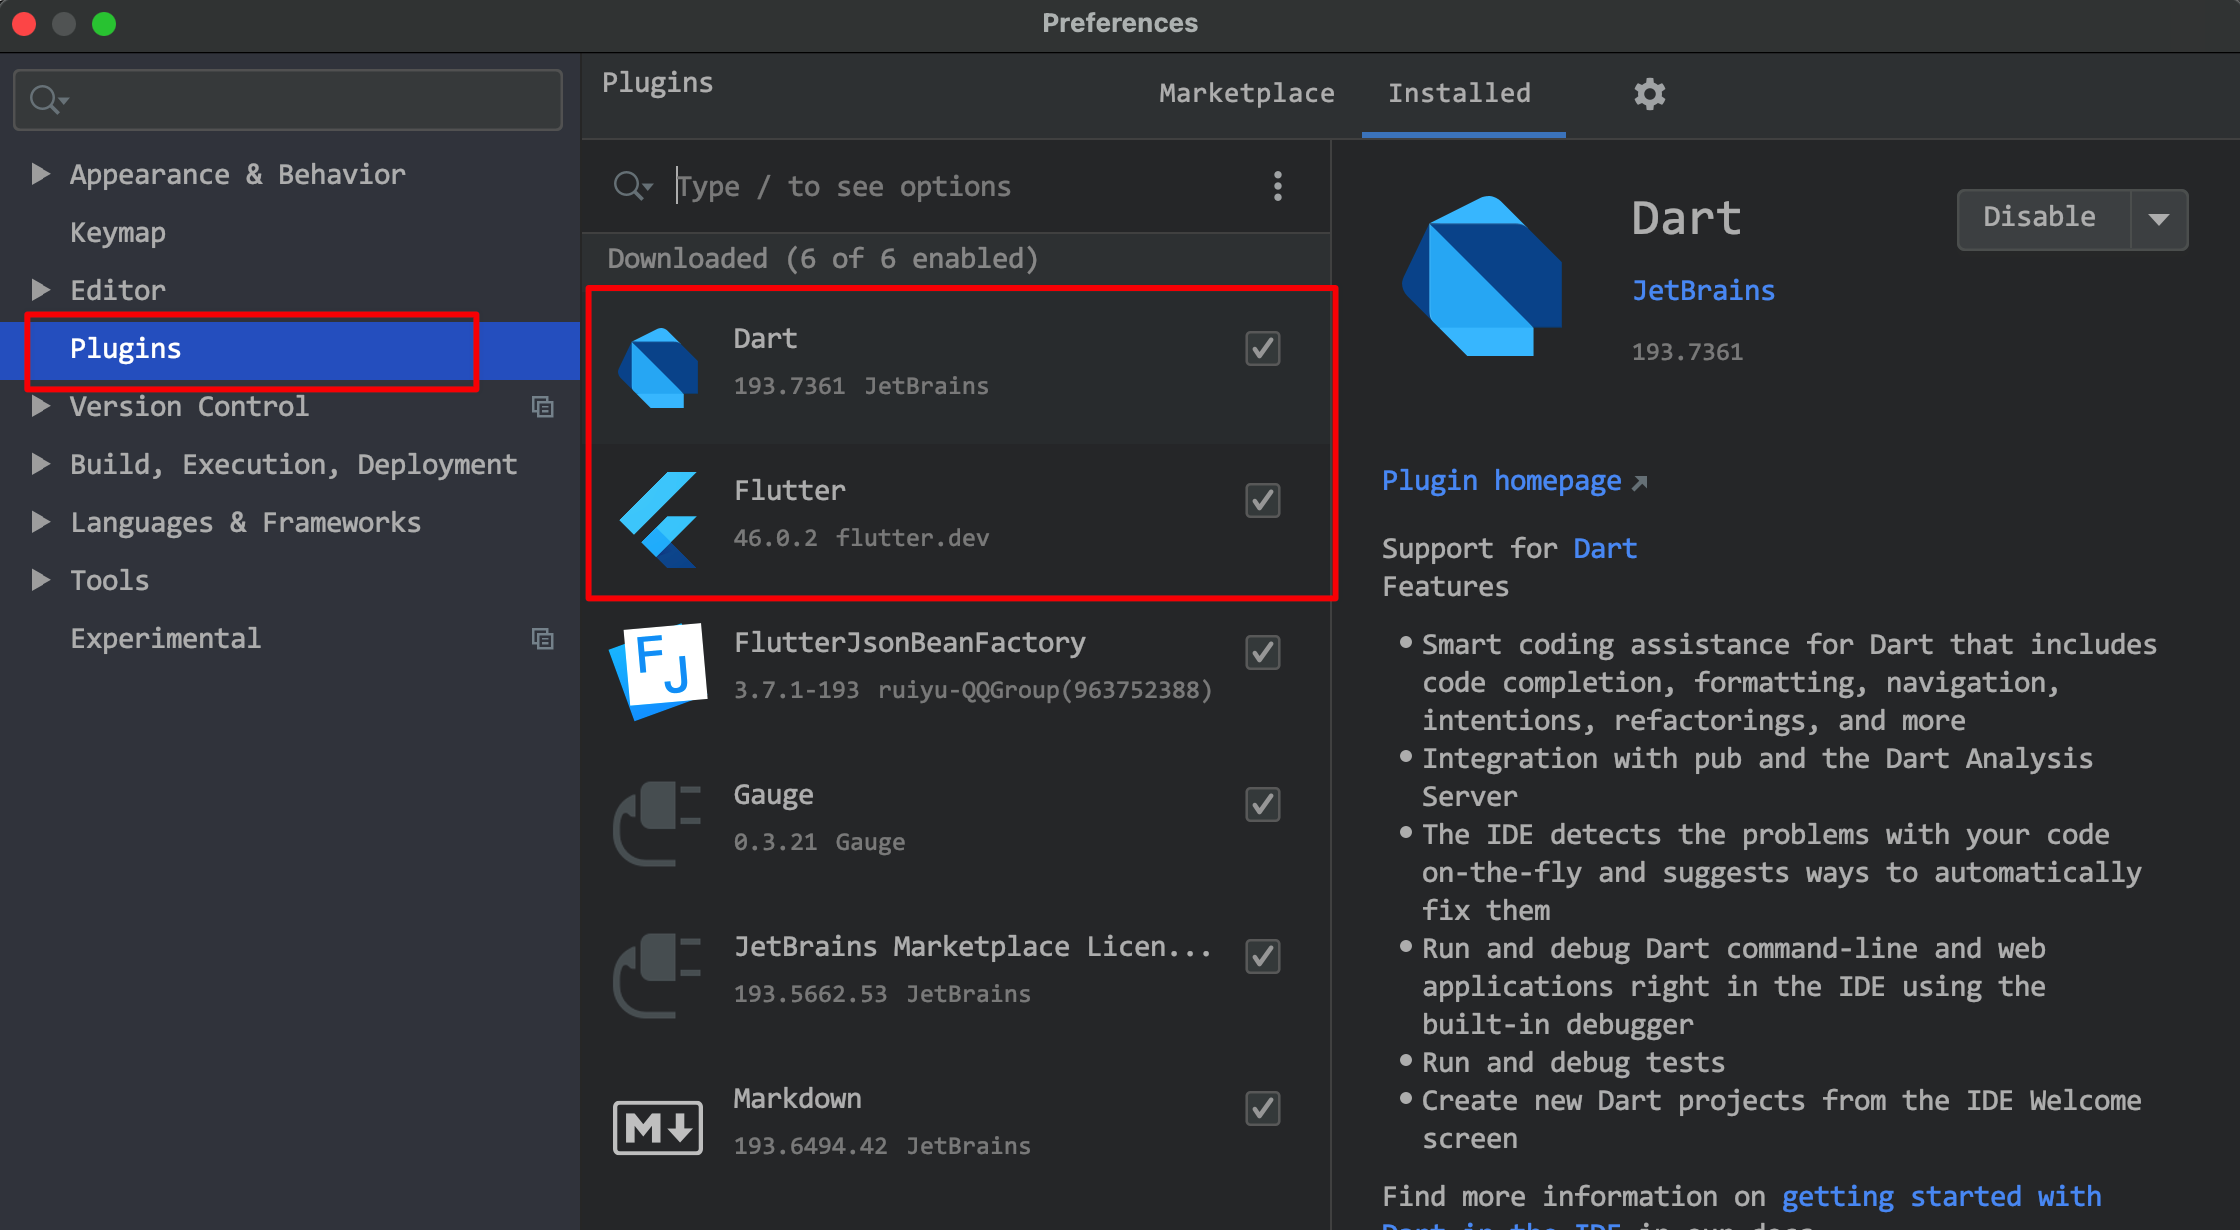Switch to the Installed tab

pyautogui.click(x=1459, y=93)
